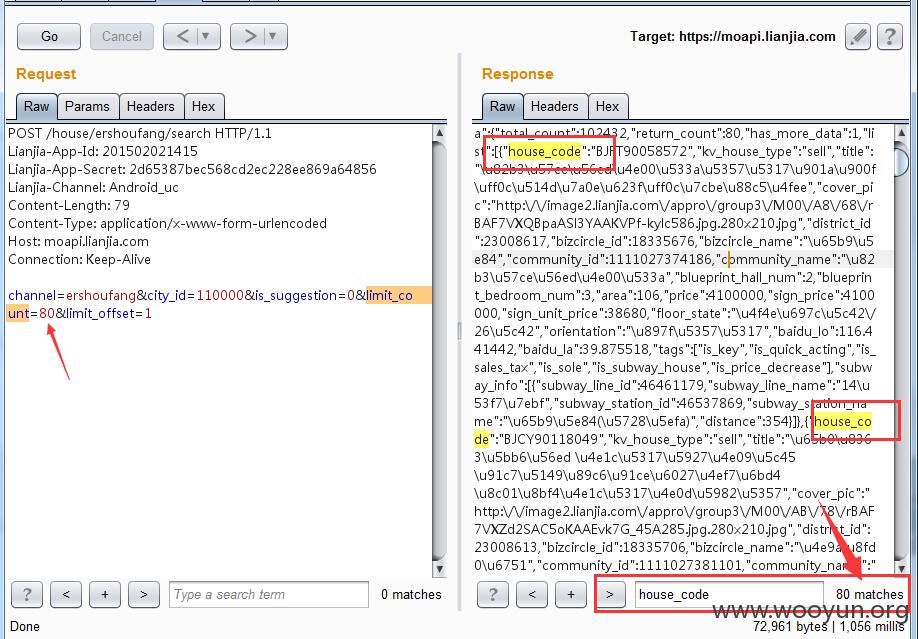The image size is (918, 639).
Task: Switch to the Request Hex tab
Action: (203, 107)
